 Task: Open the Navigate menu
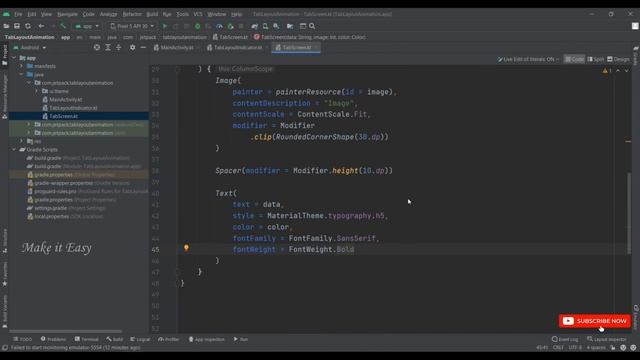67,14
